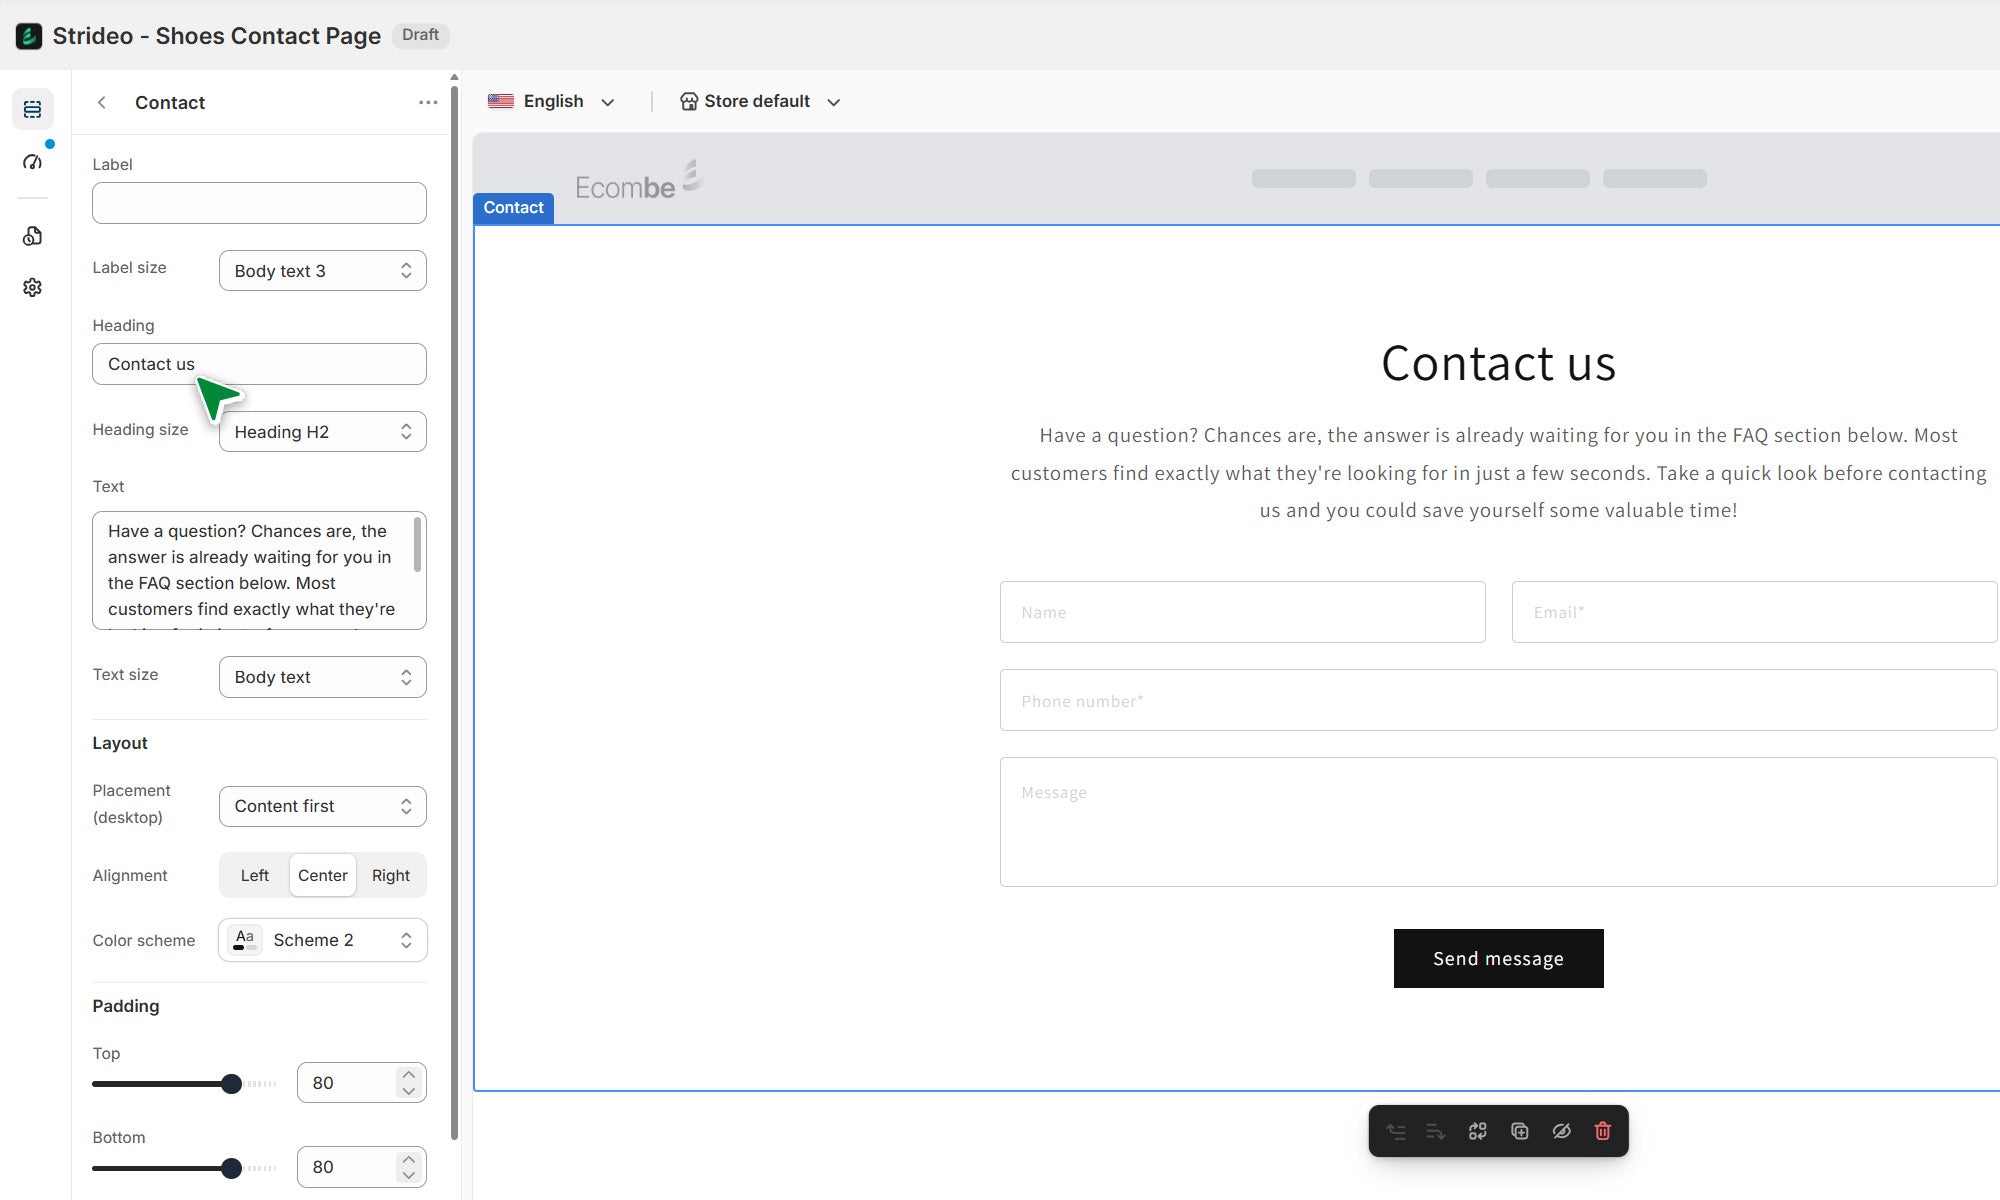Open the Store default menu
2000x1200 pixels.
pyautogui.click(x=760, y=101)
